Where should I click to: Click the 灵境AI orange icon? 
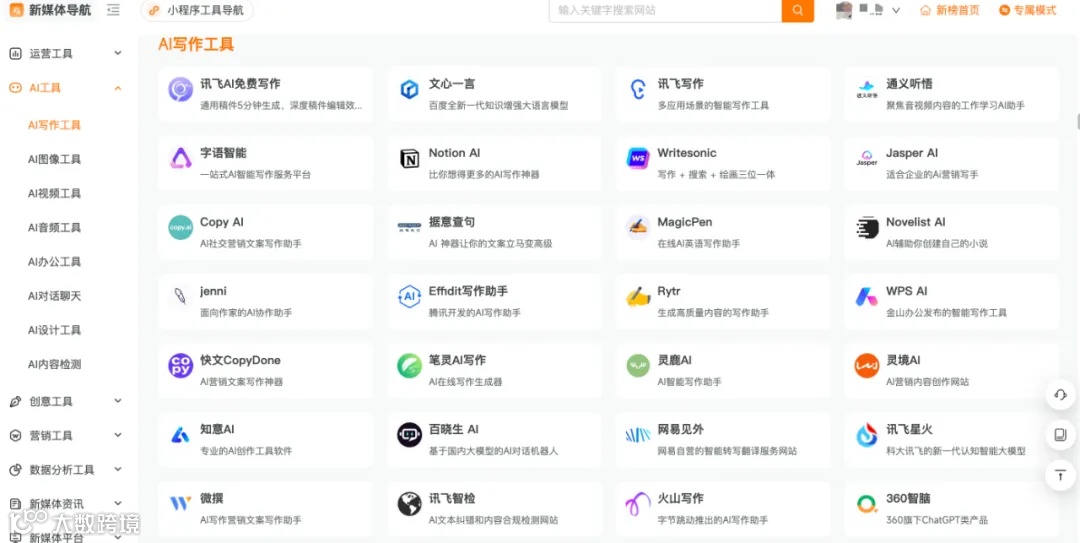[x=866, y=365]
